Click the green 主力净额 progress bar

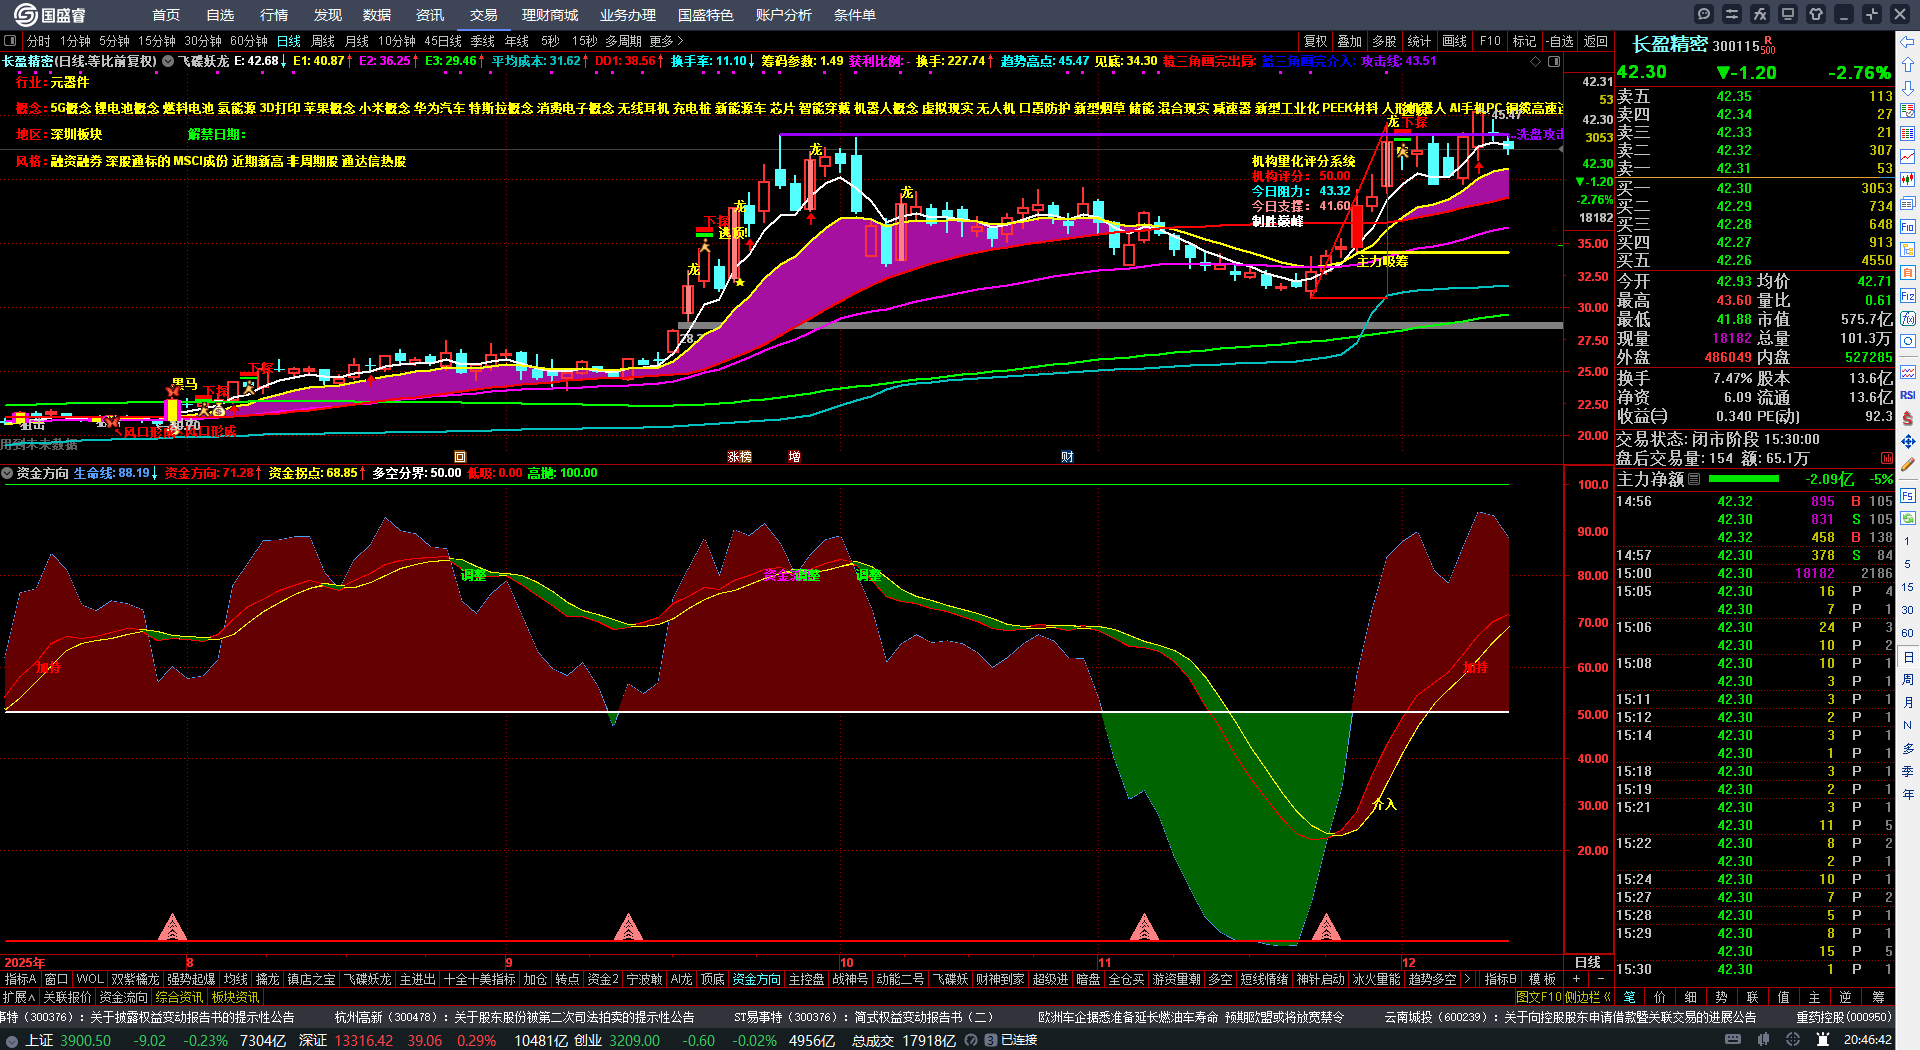click(1744, 479)
